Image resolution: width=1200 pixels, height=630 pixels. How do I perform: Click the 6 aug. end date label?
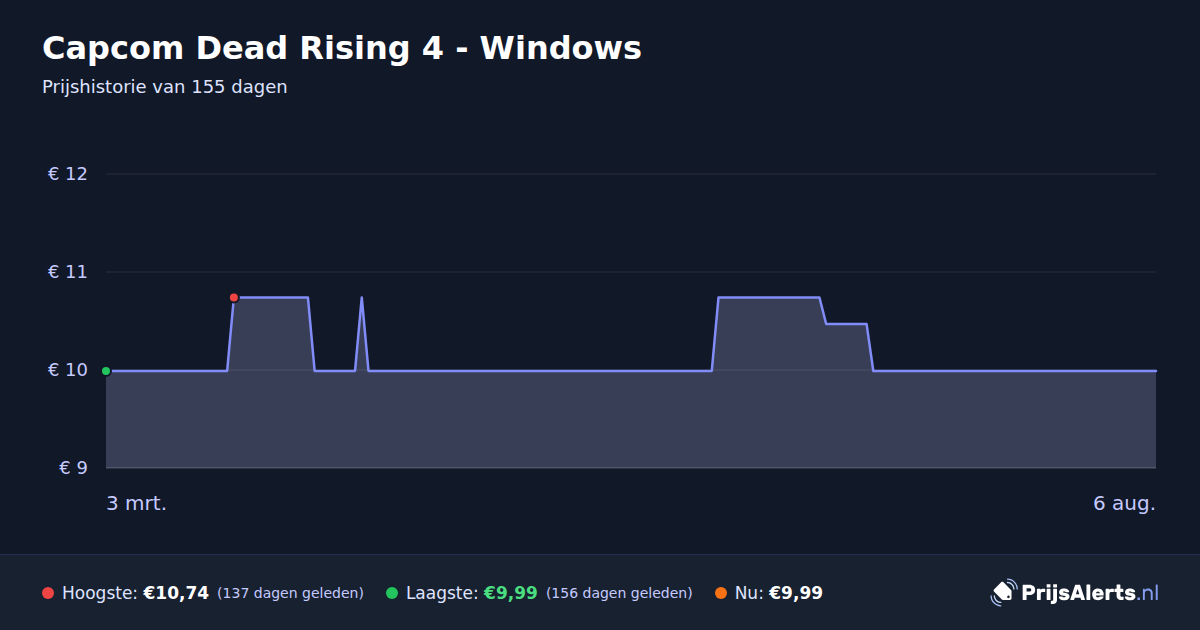1124,503
